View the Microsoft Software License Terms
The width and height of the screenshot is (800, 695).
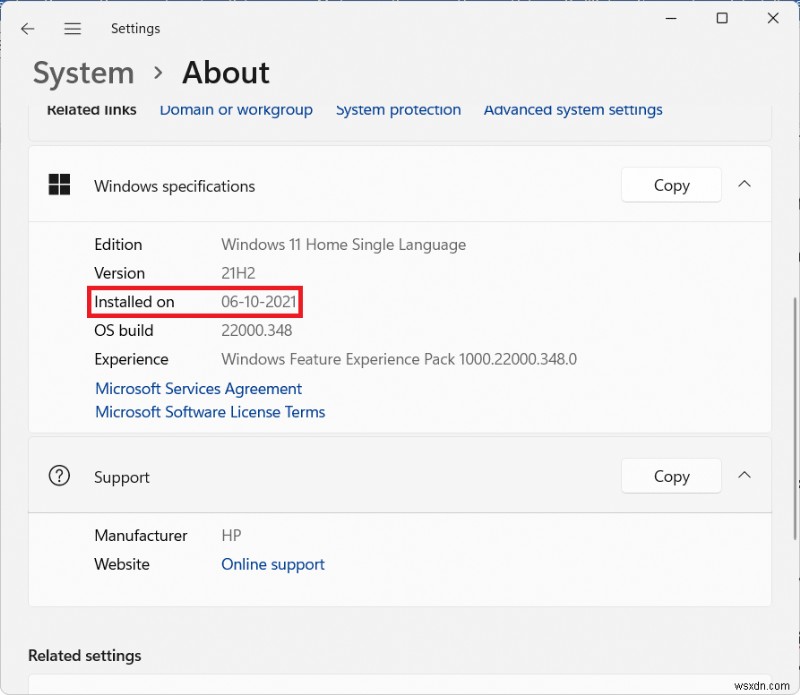point(210,412)
